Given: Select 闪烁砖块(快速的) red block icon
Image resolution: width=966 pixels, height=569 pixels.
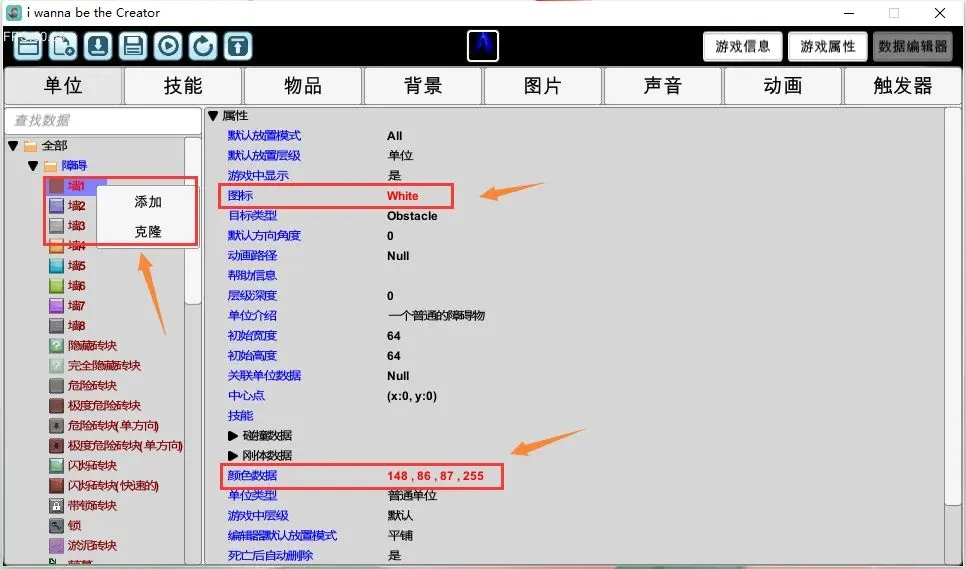Looking at the screenshot, I should tap(57, 485).
